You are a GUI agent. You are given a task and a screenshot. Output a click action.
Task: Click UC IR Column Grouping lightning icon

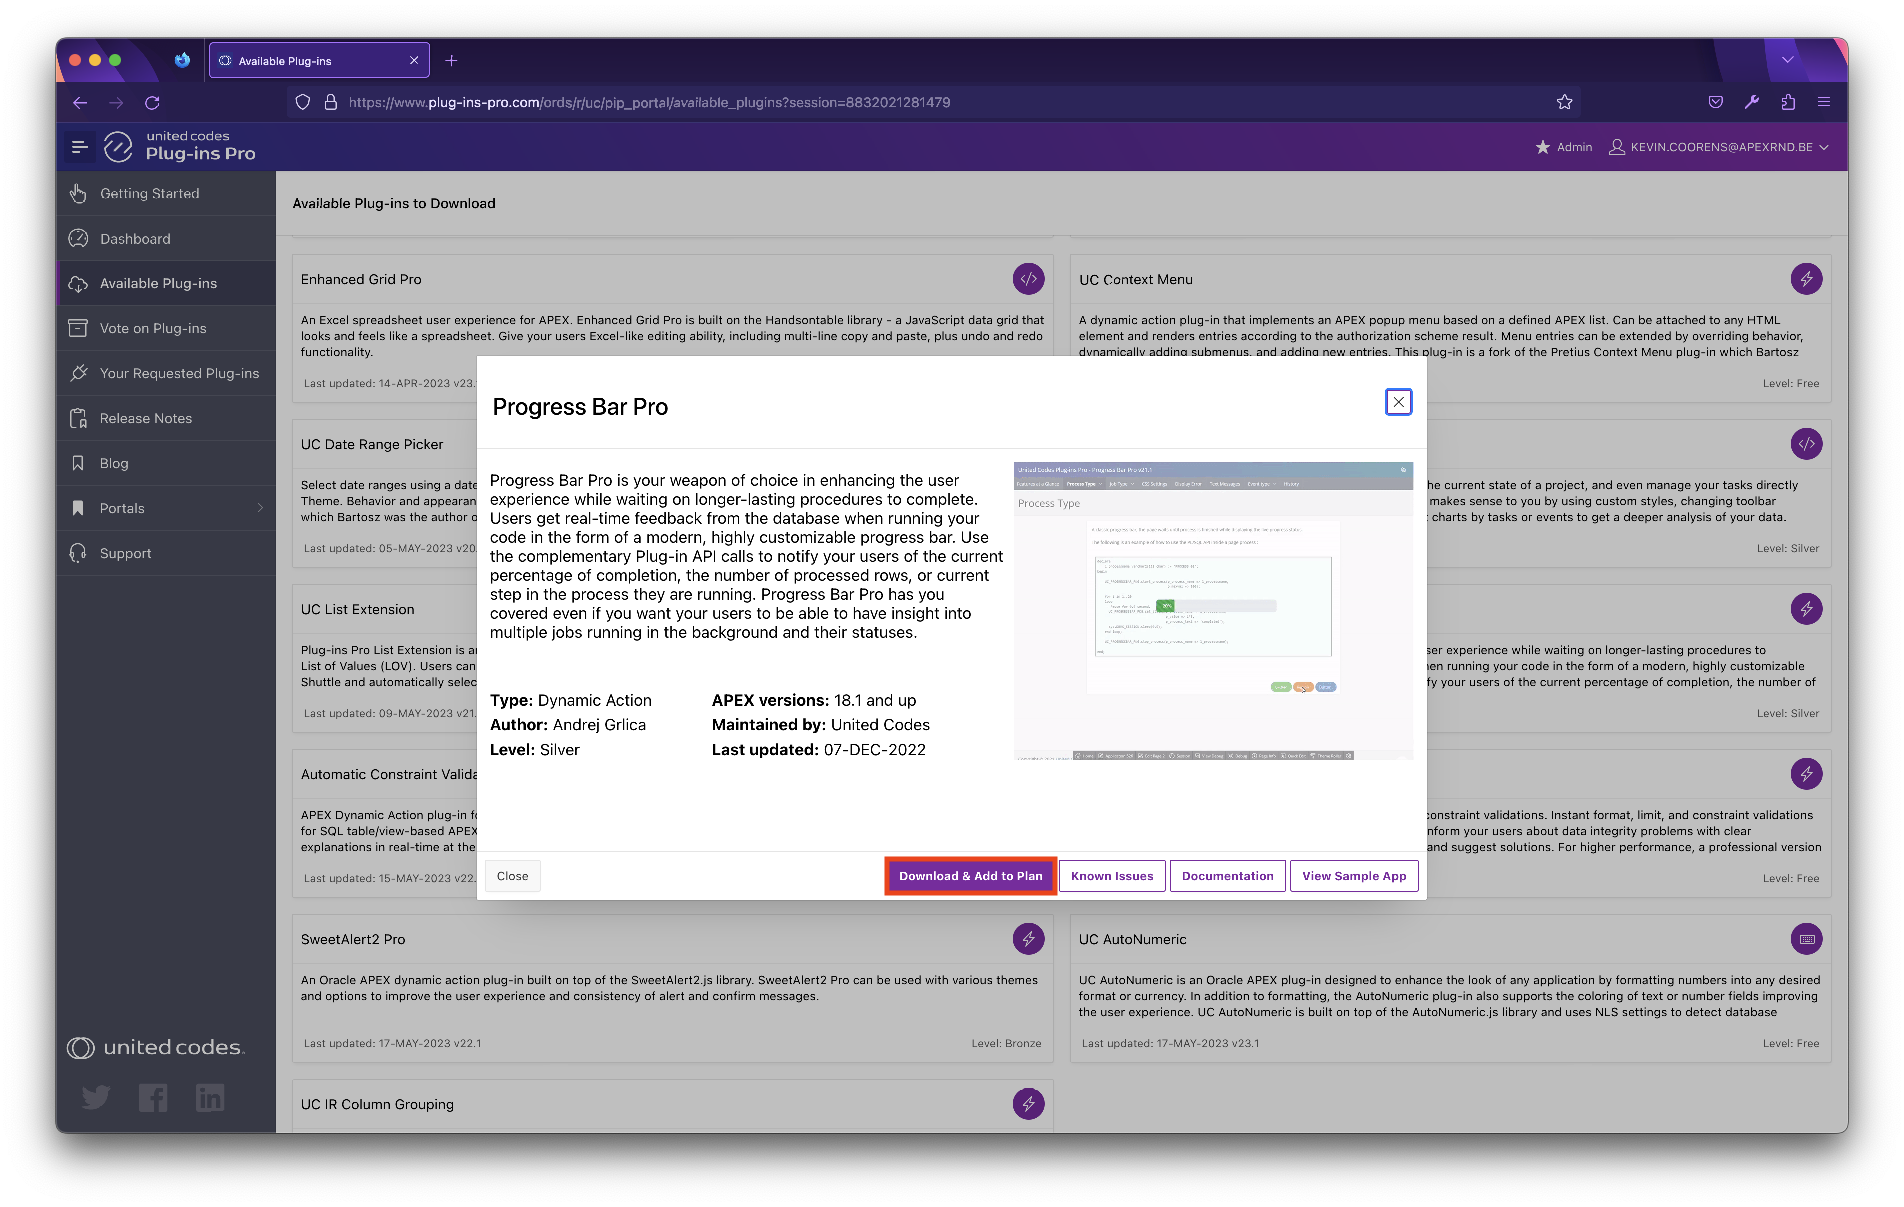1028,1104
